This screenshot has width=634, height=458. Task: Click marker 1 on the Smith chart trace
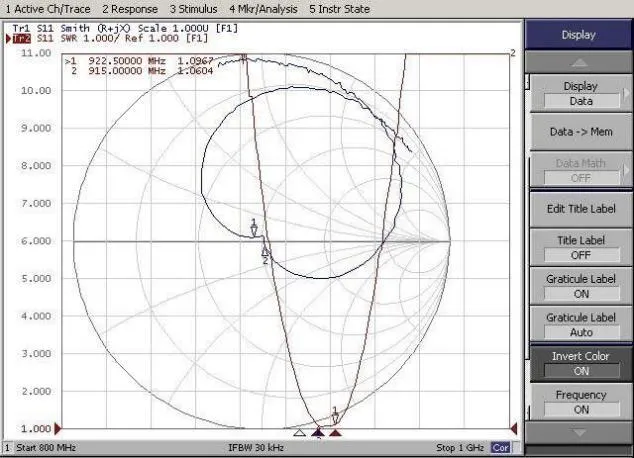tap(254, 229)
